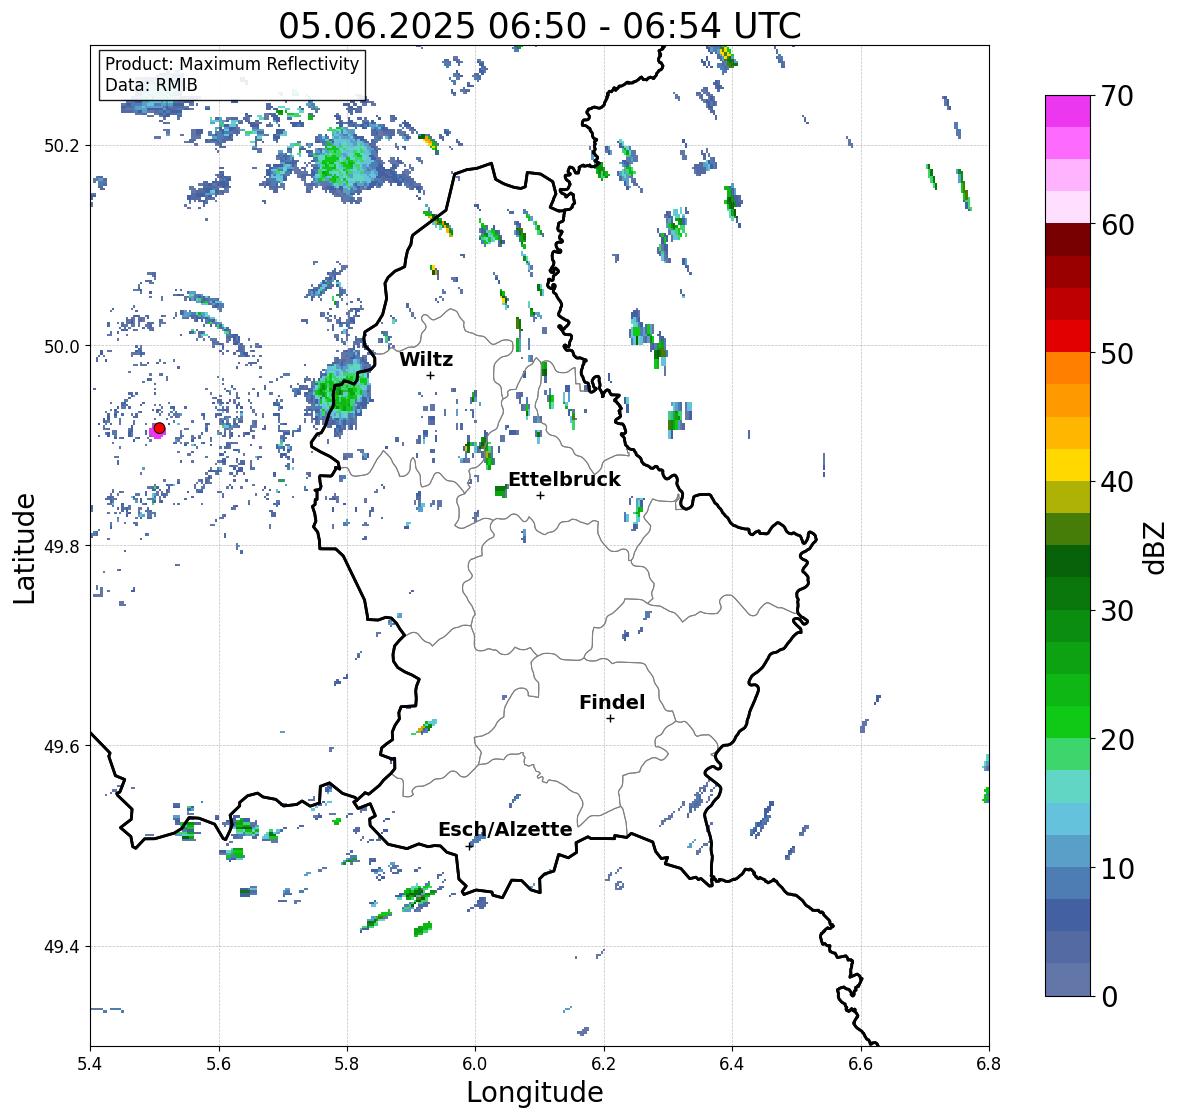Click the latitude tick label 50.0

(62, 347)
